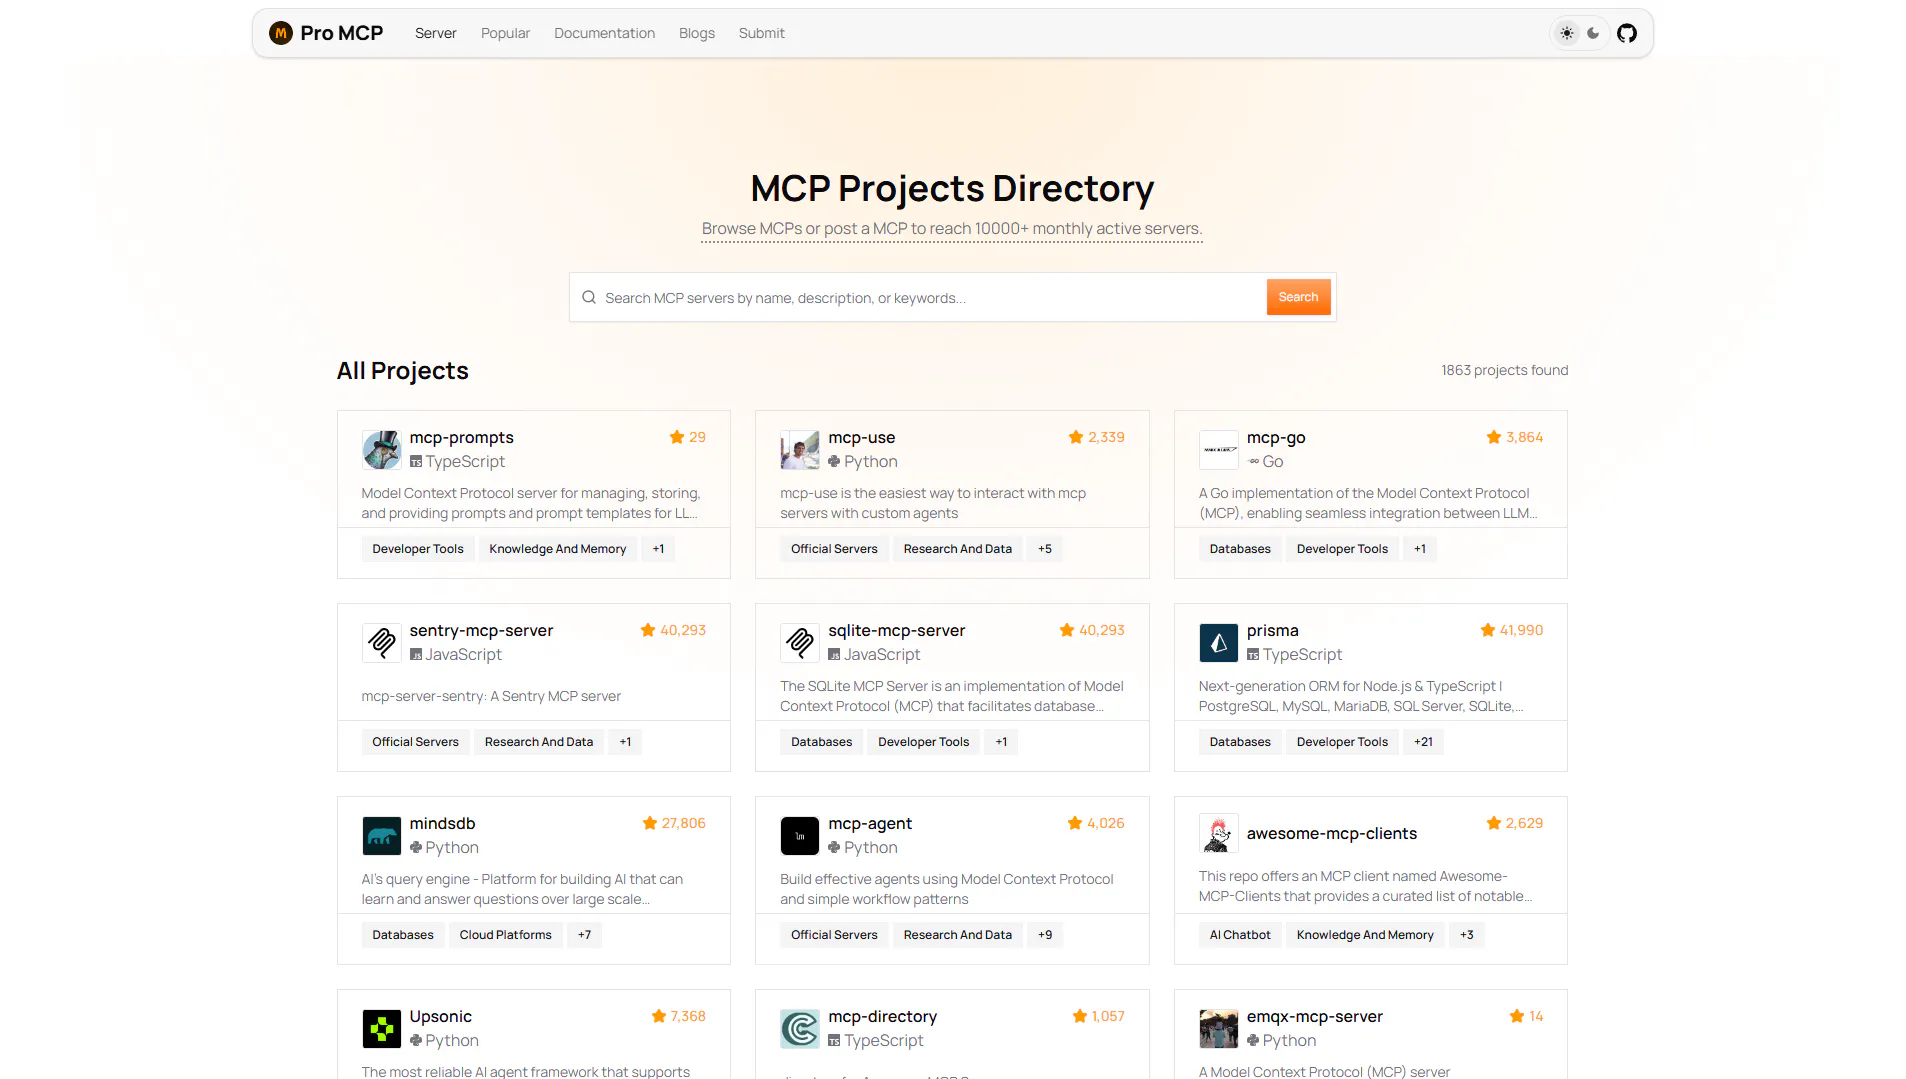
Task: Click the star icon on emqx-mcp-server
Action: 1517,1016
